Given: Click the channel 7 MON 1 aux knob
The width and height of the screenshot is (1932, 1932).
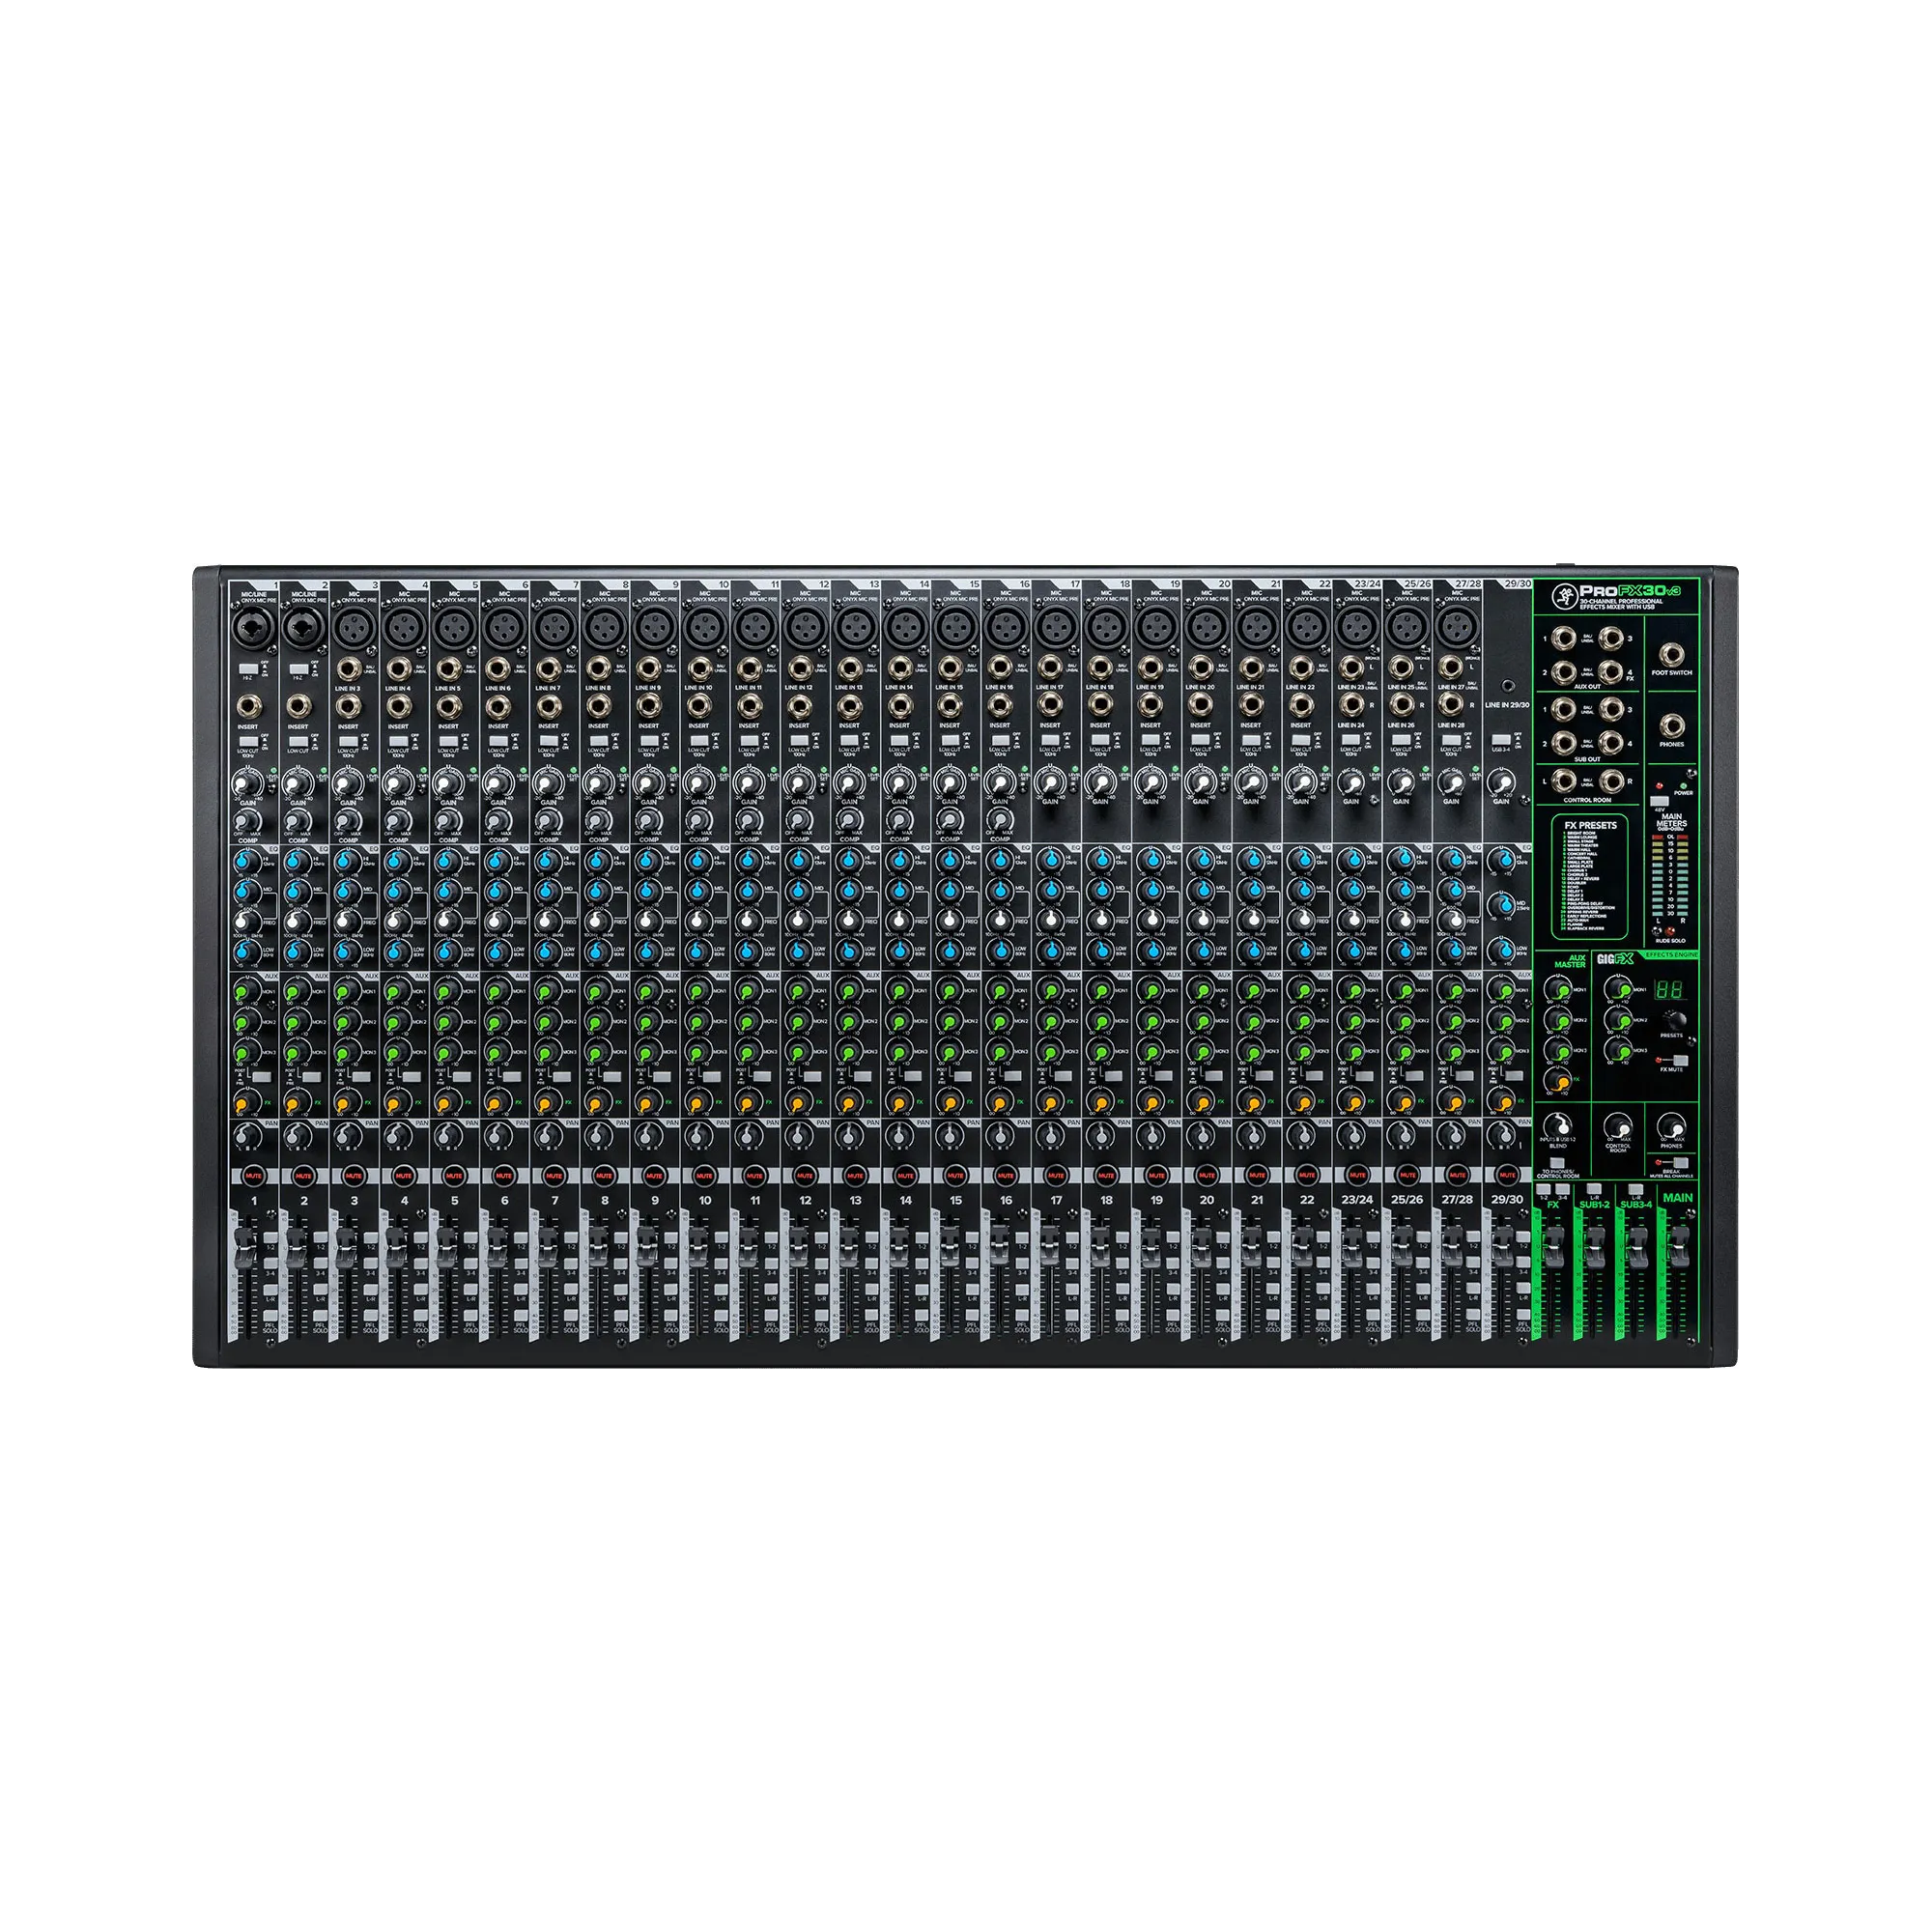Looking at the screenshot, I should tap(546, 992).
